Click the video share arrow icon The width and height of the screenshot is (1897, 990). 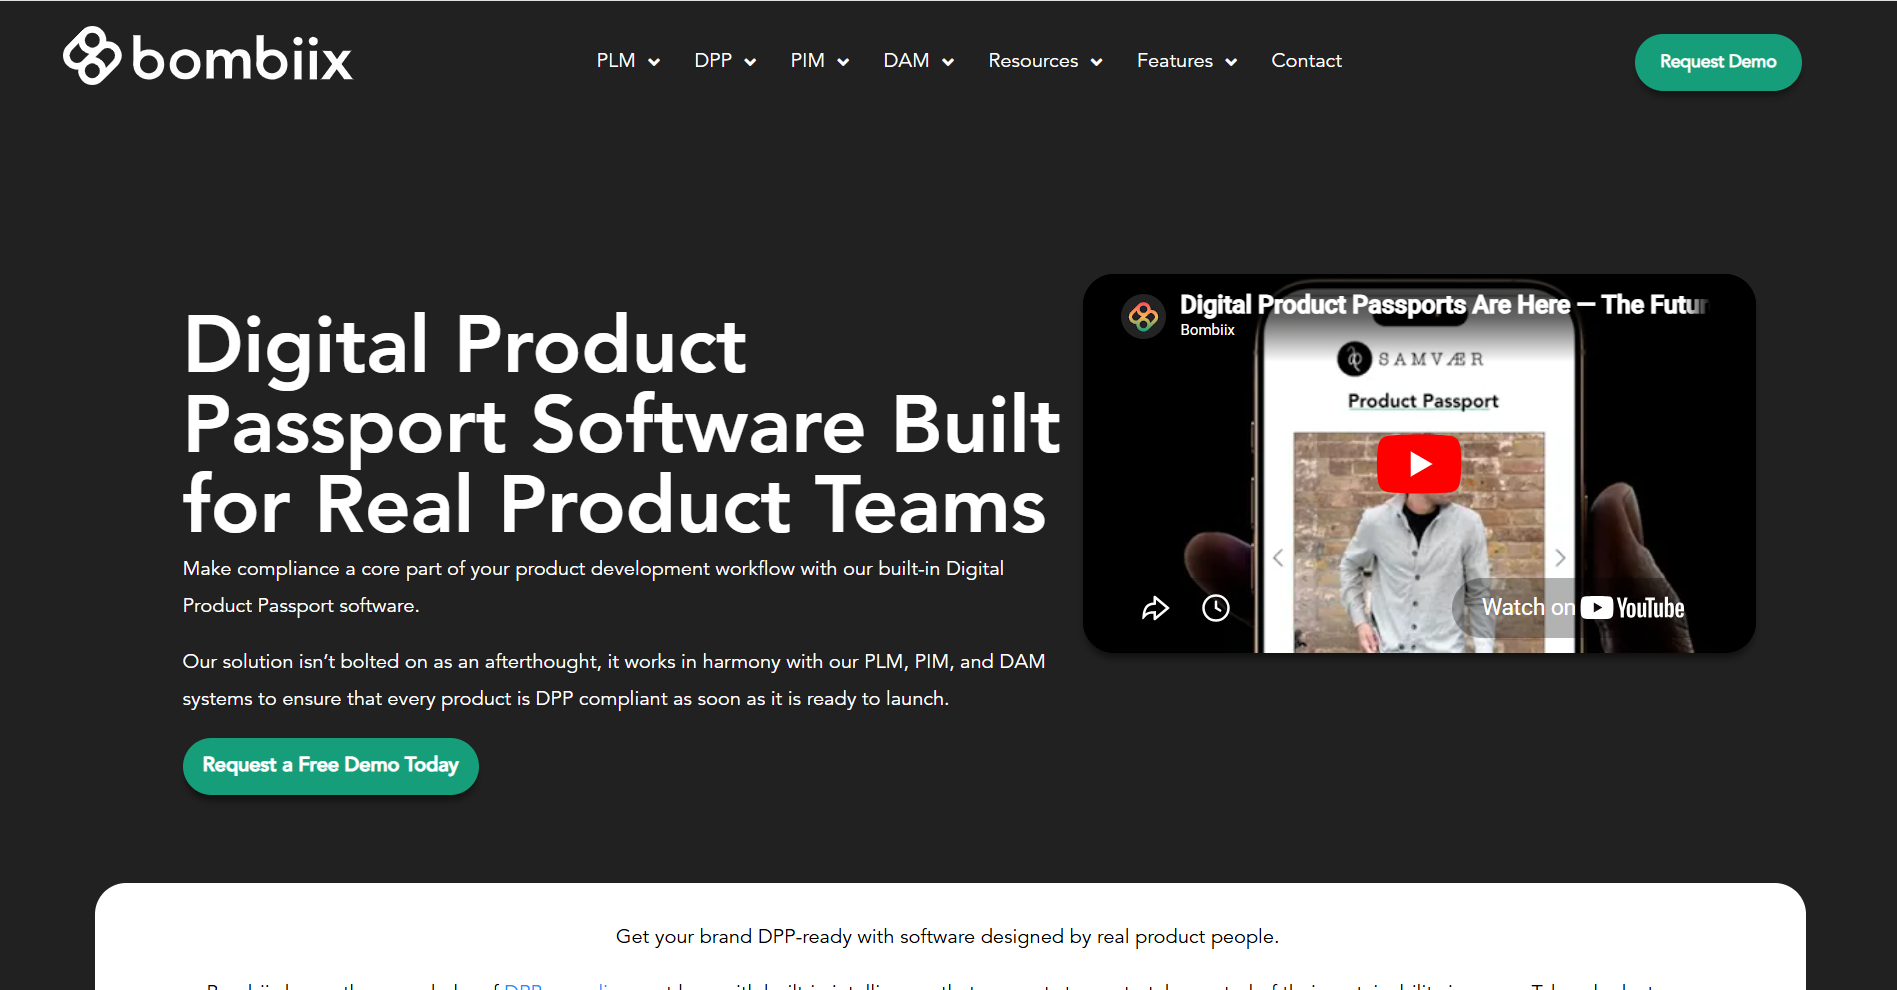[1155, 608]
